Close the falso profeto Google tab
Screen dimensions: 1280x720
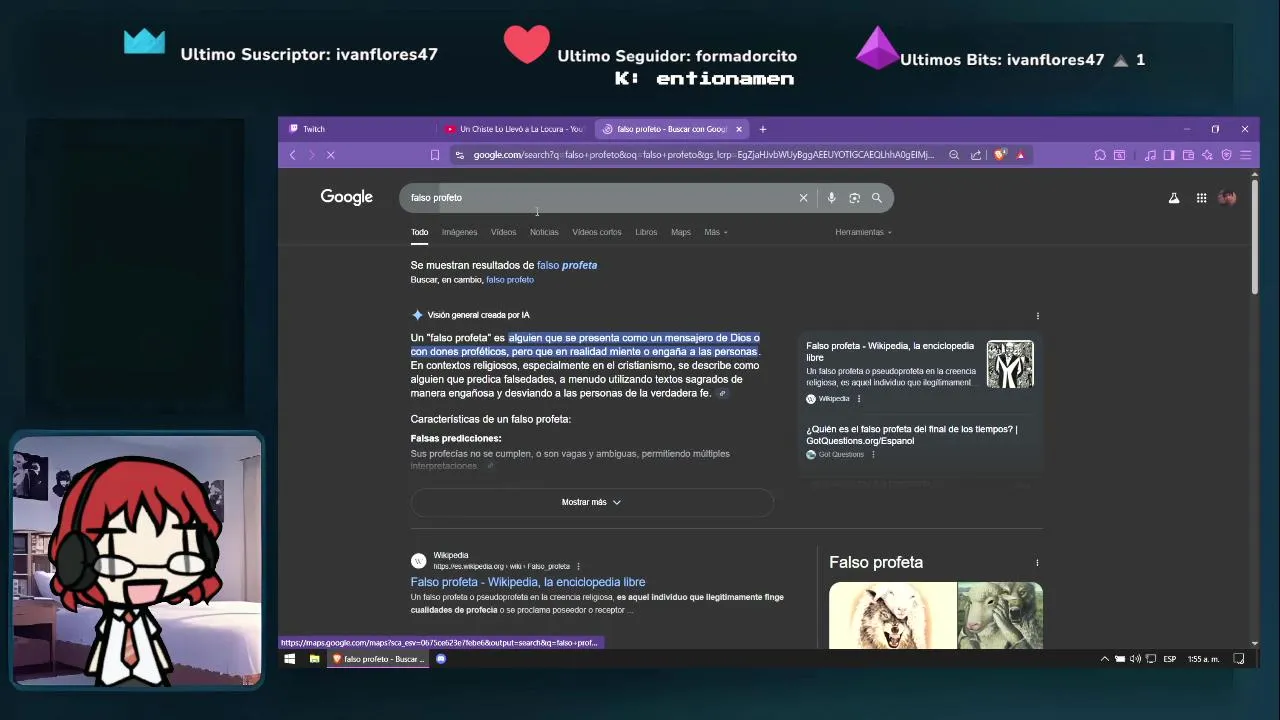point(739,129)
